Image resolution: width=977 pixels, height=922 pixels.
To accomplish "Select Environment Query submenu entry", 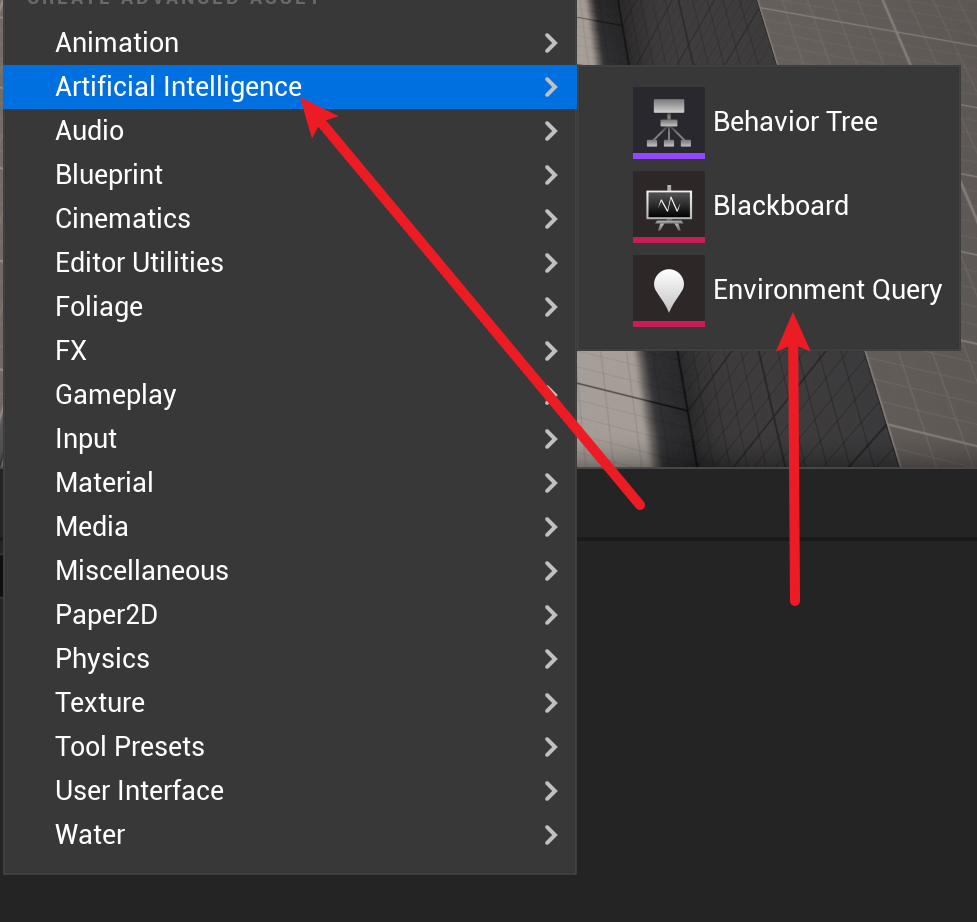I will [827, 290].
